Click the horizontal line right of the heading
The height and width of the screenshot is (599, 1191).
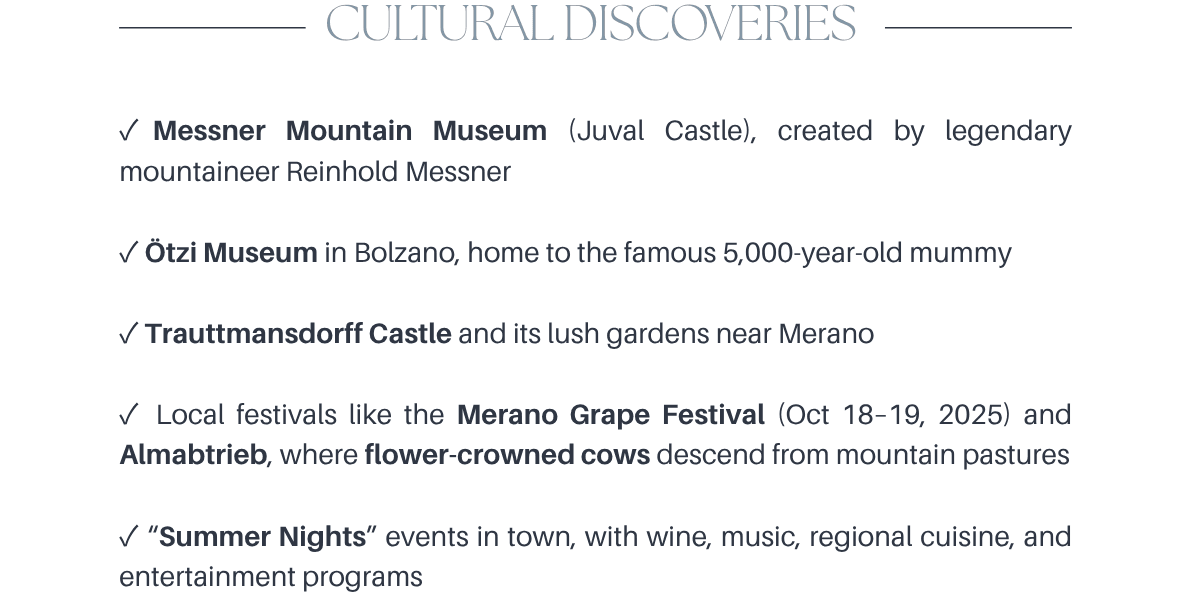pos(978,27)
